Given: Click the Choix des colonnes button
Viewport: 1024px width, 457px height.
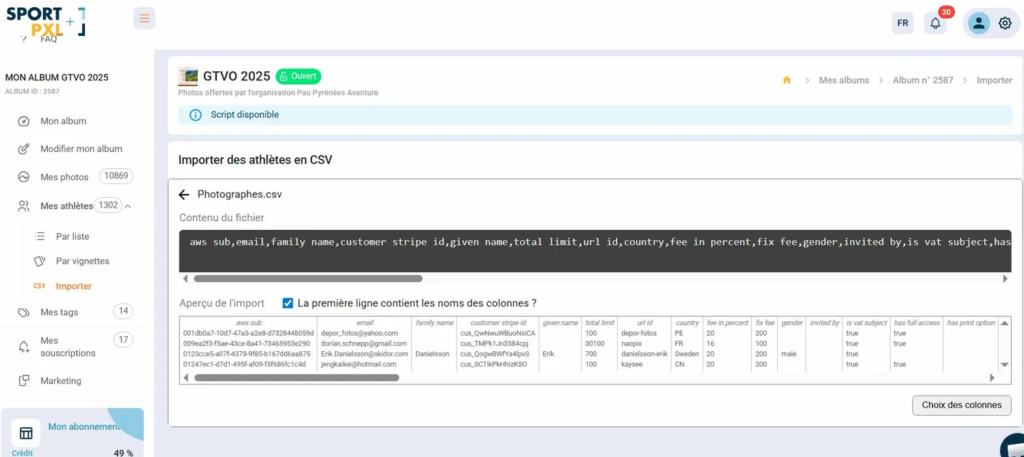Looking at the screenshot, I should click(961, 405).
